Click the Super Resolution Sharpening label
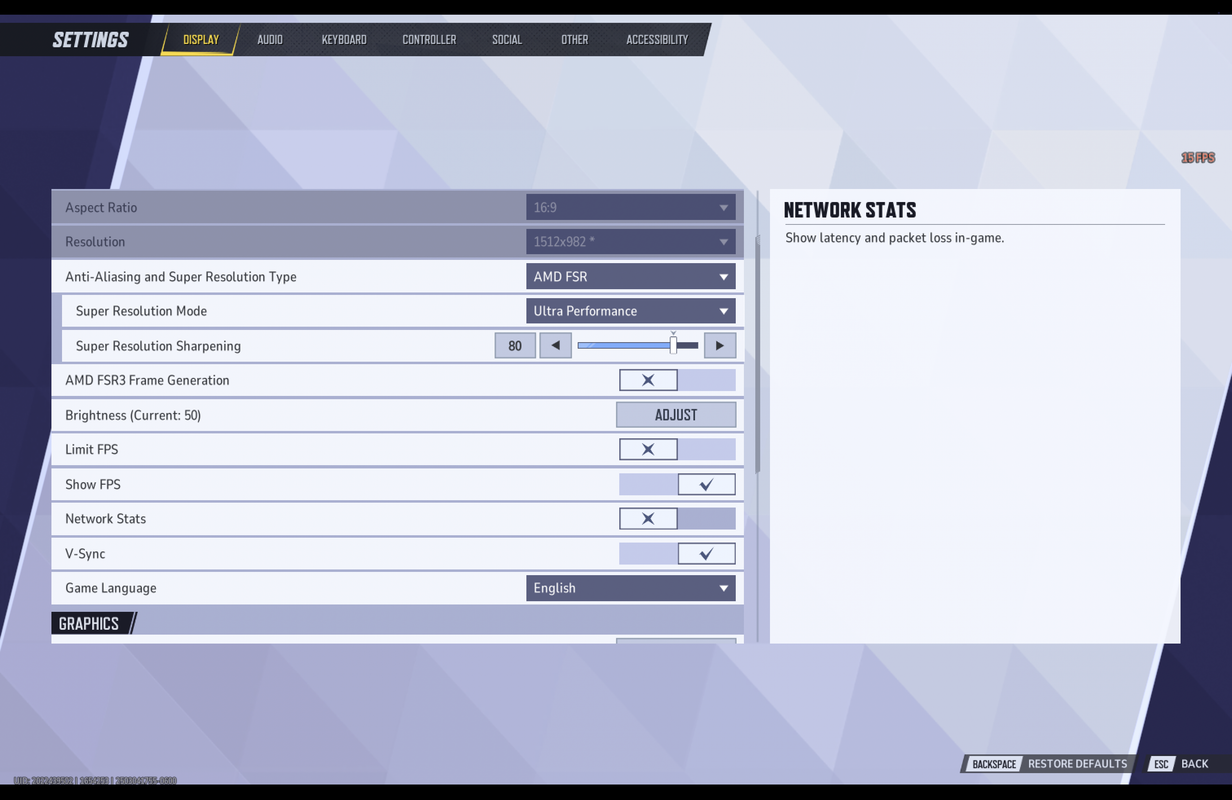Screen dimensions: 1232x800 click(158, 346)
